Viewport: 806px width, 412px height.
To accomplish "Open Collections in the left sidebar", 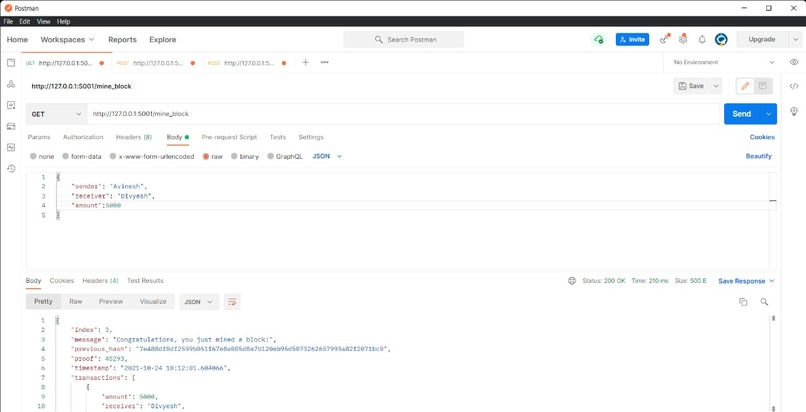I will [x=11, y=63].
